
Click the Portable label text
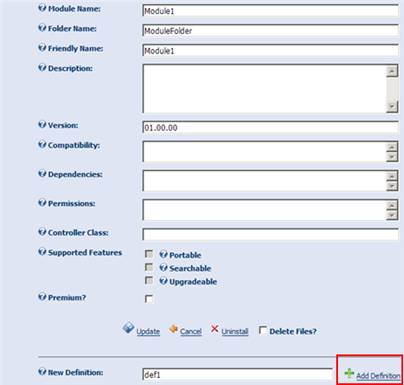pyautogui.click(x=185, y=255)
